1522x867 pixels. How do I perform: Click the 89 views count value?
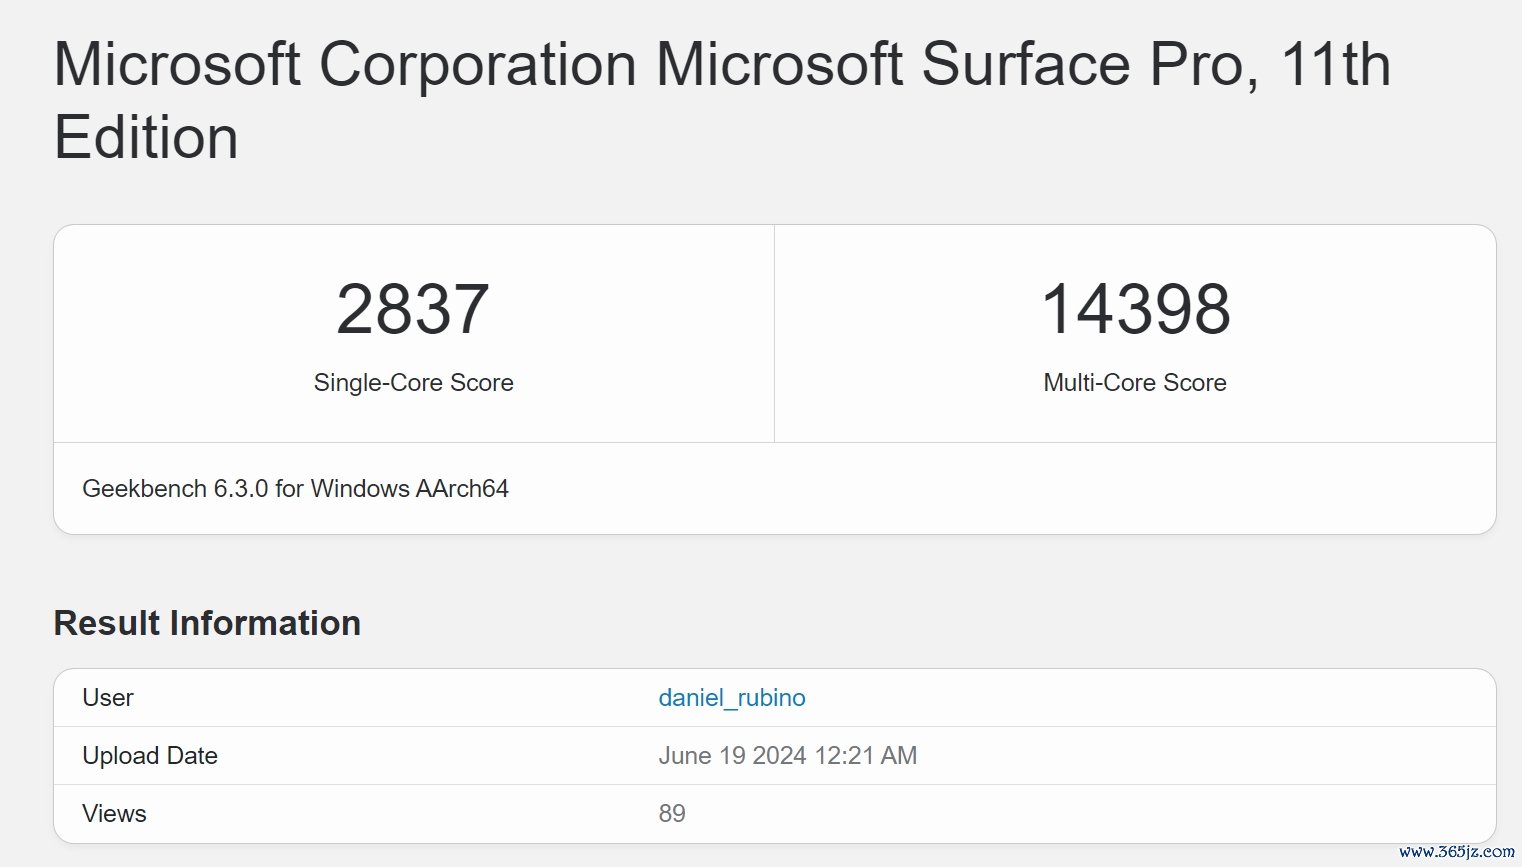pos(672,814)
